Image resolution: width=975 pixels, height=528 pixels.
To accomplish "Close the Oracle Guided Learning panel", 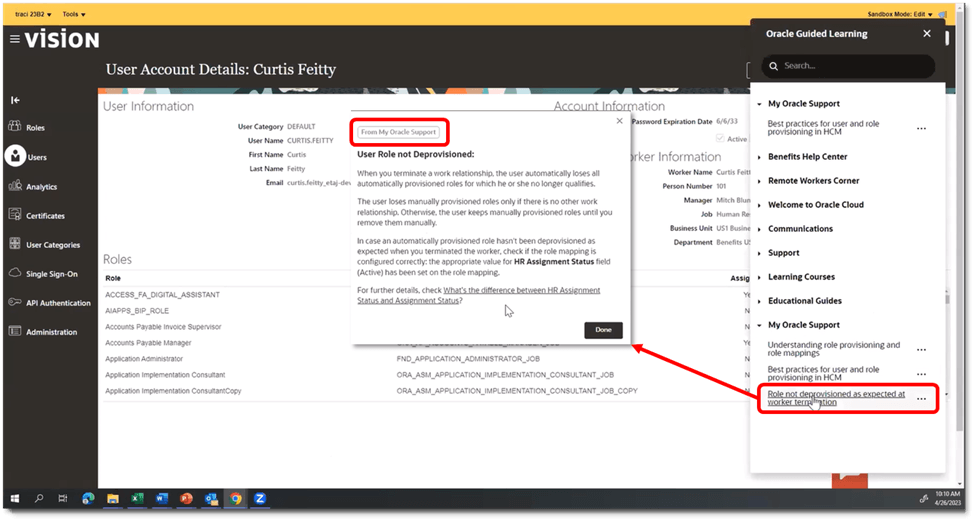I will click(926, 34).
